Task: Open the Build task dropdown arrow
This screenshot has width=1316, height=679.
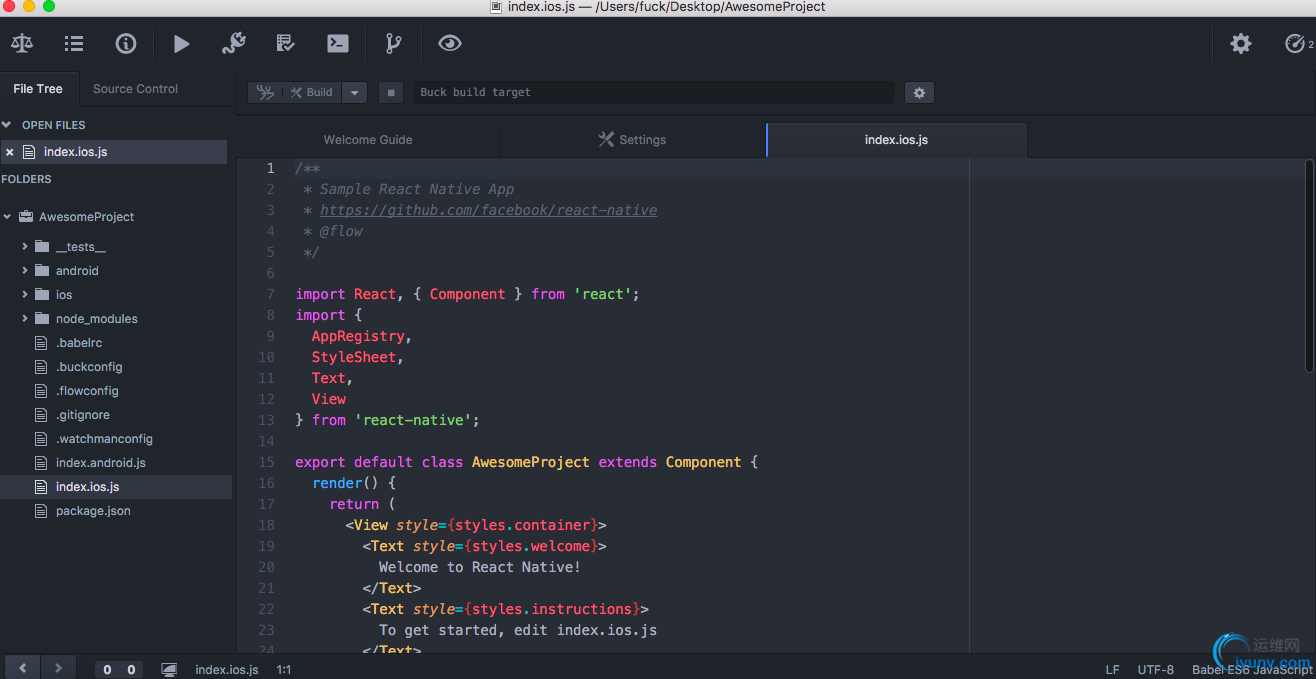Action: pyautogui.click(x=355, y=93)
